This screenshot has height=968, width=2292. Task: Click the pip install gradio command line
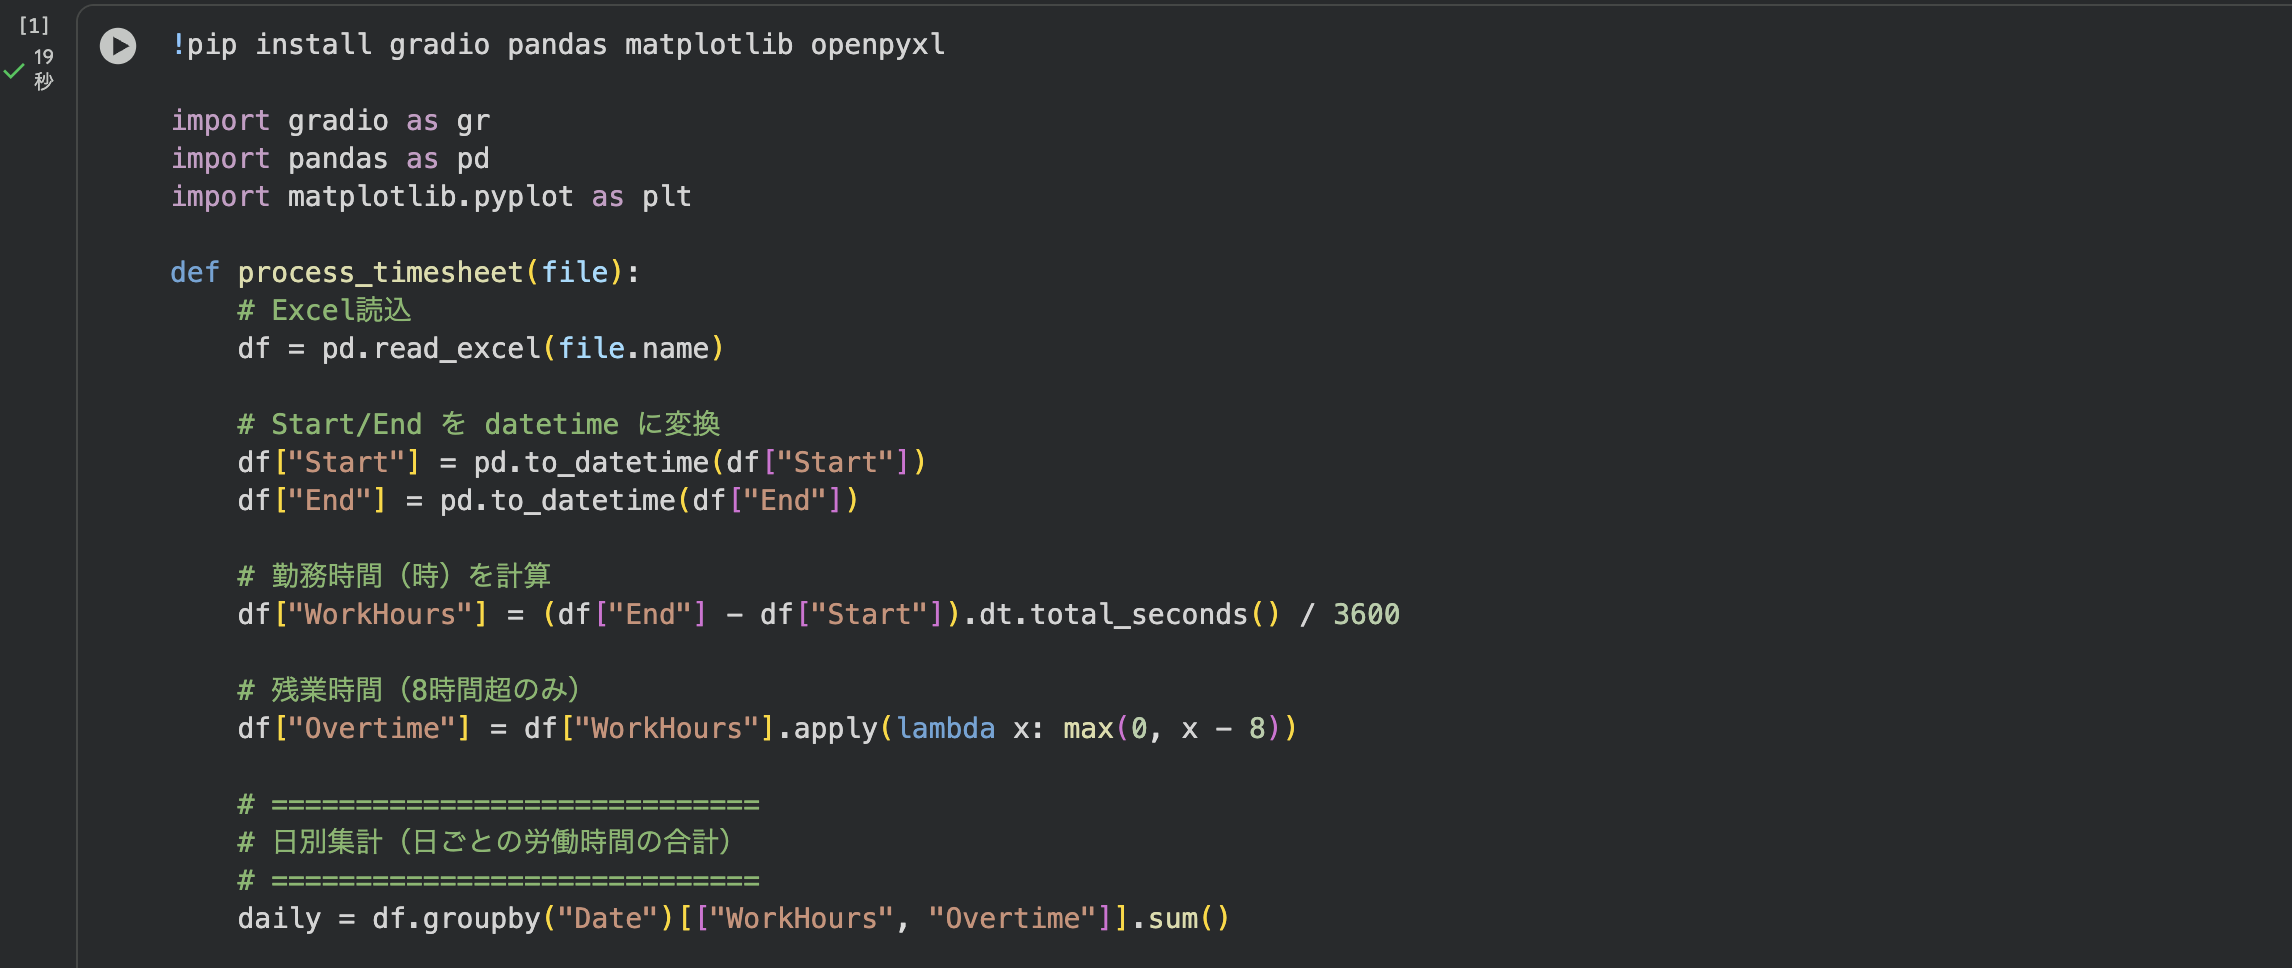point(557,43)
